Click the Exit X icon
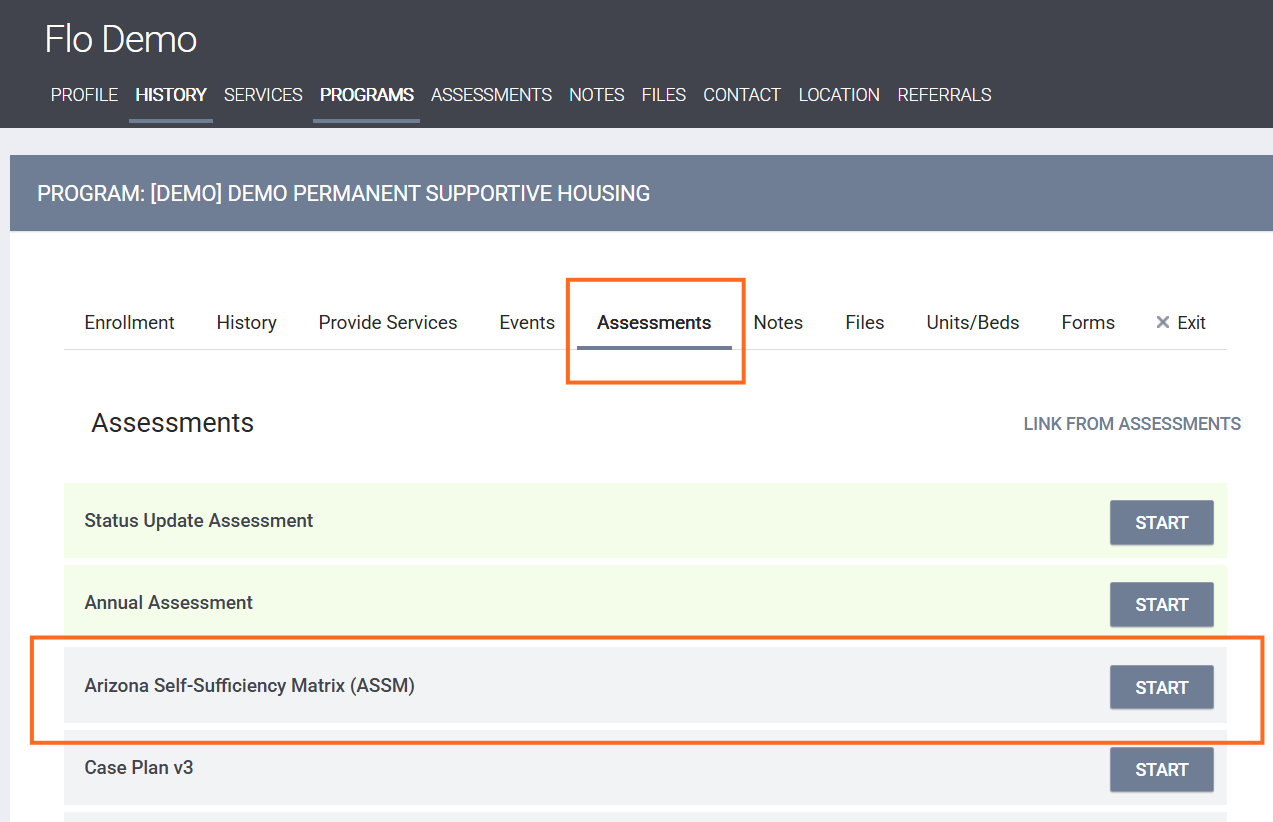The width and height of the screenshot is (1273, 822). pos(1163,323)
